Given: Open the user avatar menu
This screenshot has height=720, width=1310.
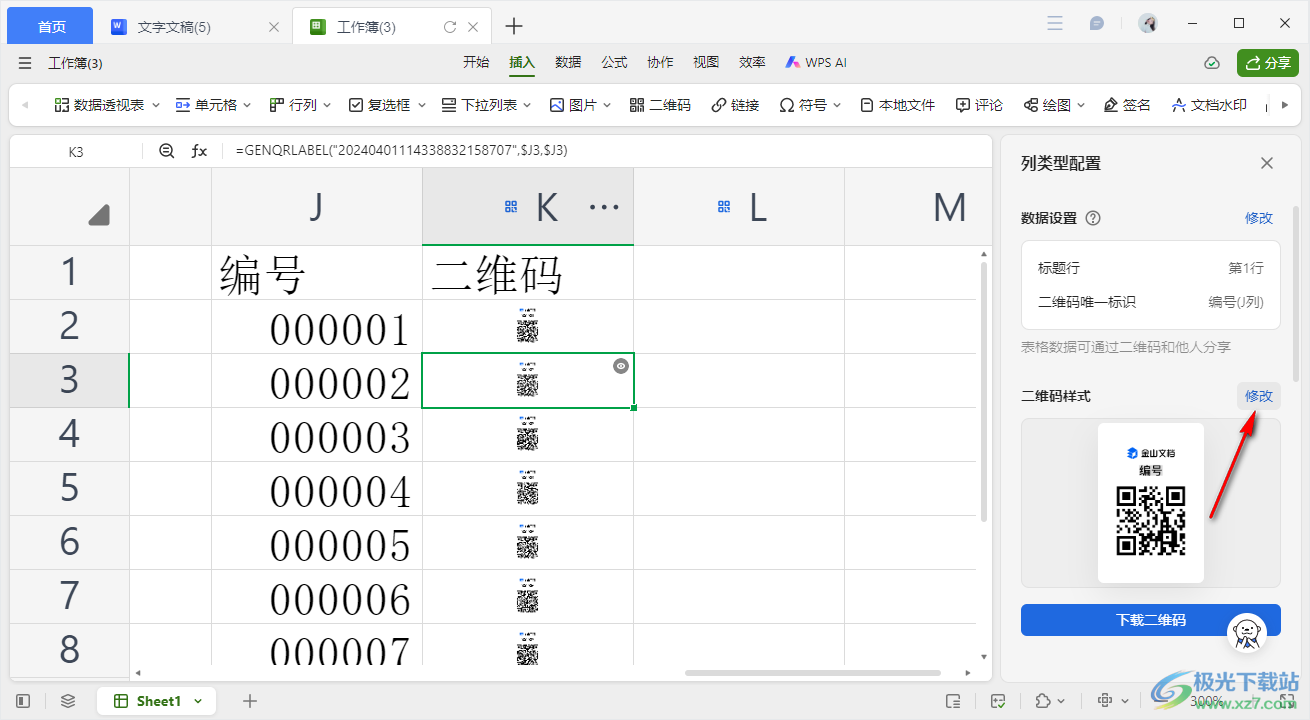Looking at the screenshot, I should [x=1148, y=23].
